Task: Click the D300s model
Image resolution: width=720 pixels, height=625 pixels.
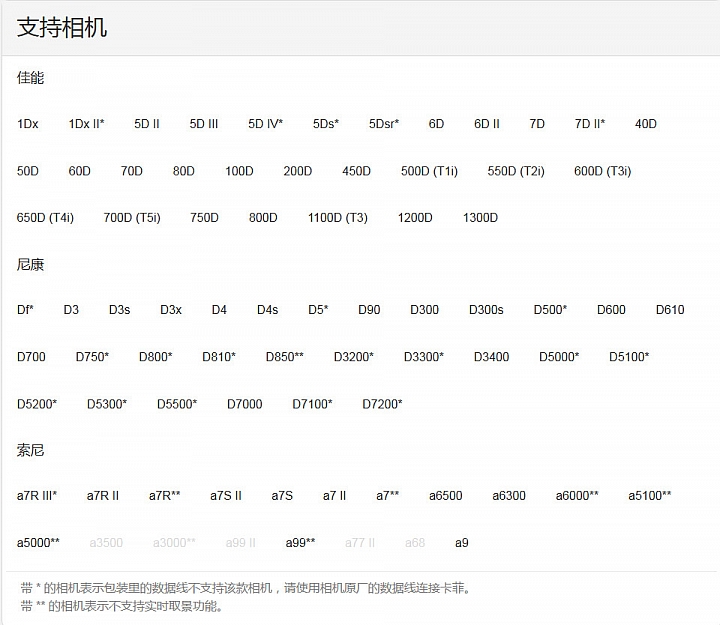Action: coord(486,310)
